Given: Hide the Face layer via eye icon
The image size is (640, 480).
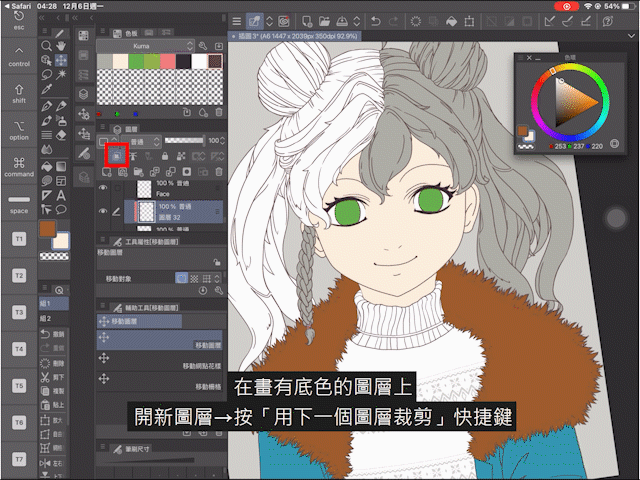Looking at the screenshot, I should pos(103,188).
